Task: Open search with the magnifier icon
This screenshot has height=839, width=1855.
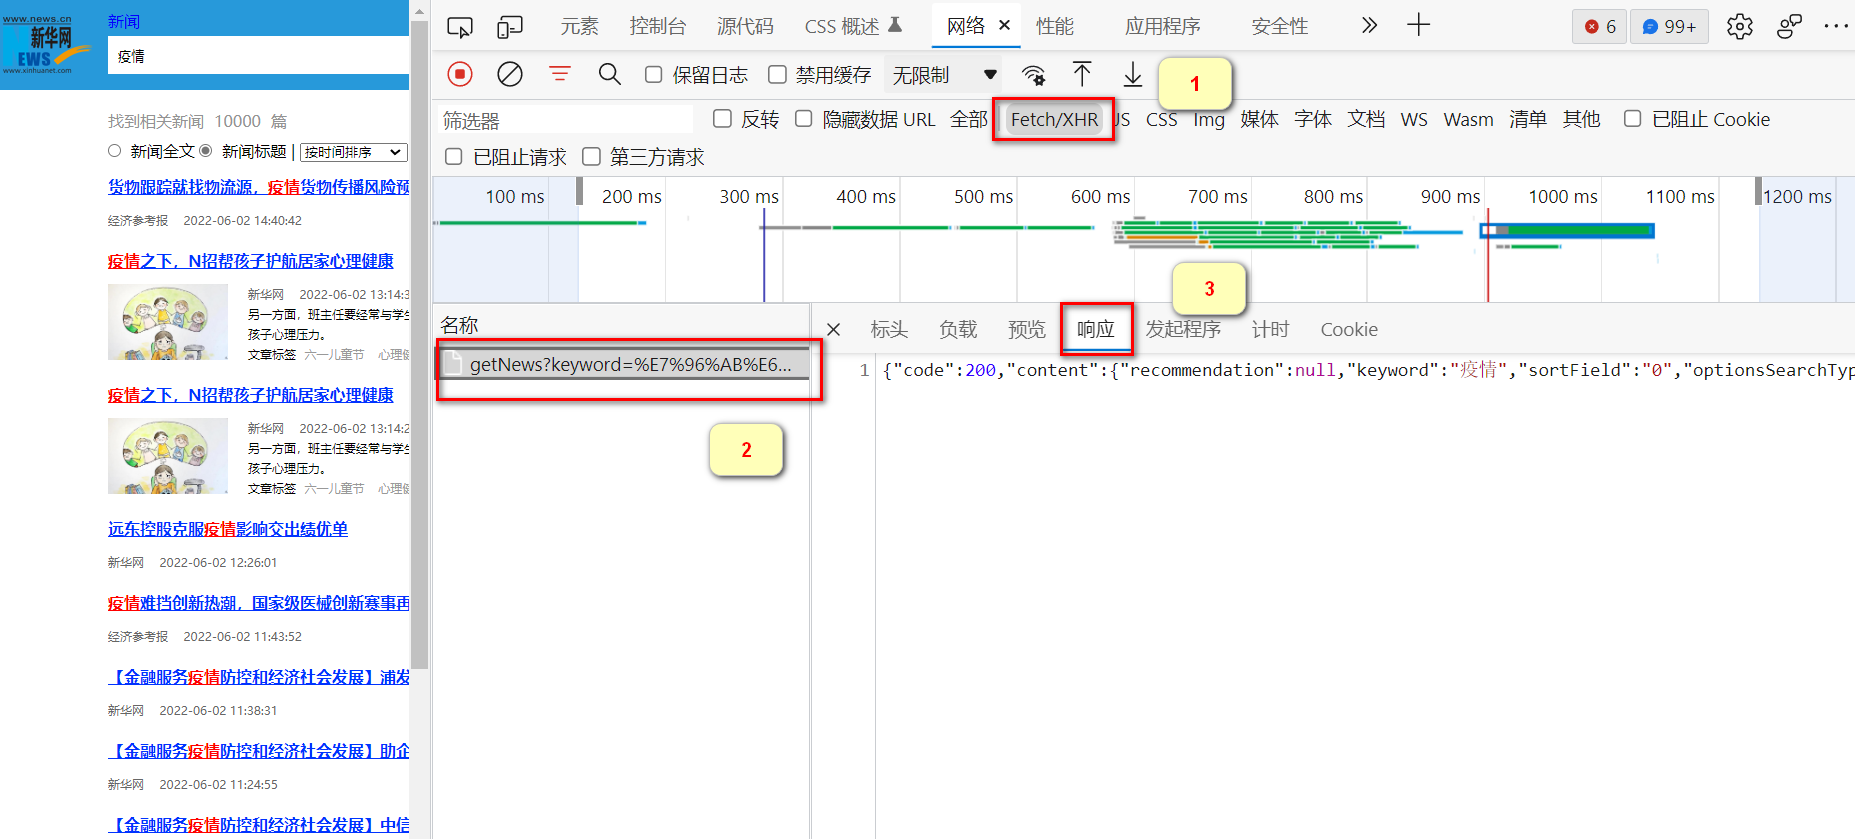Action: (x=609, y=74)
